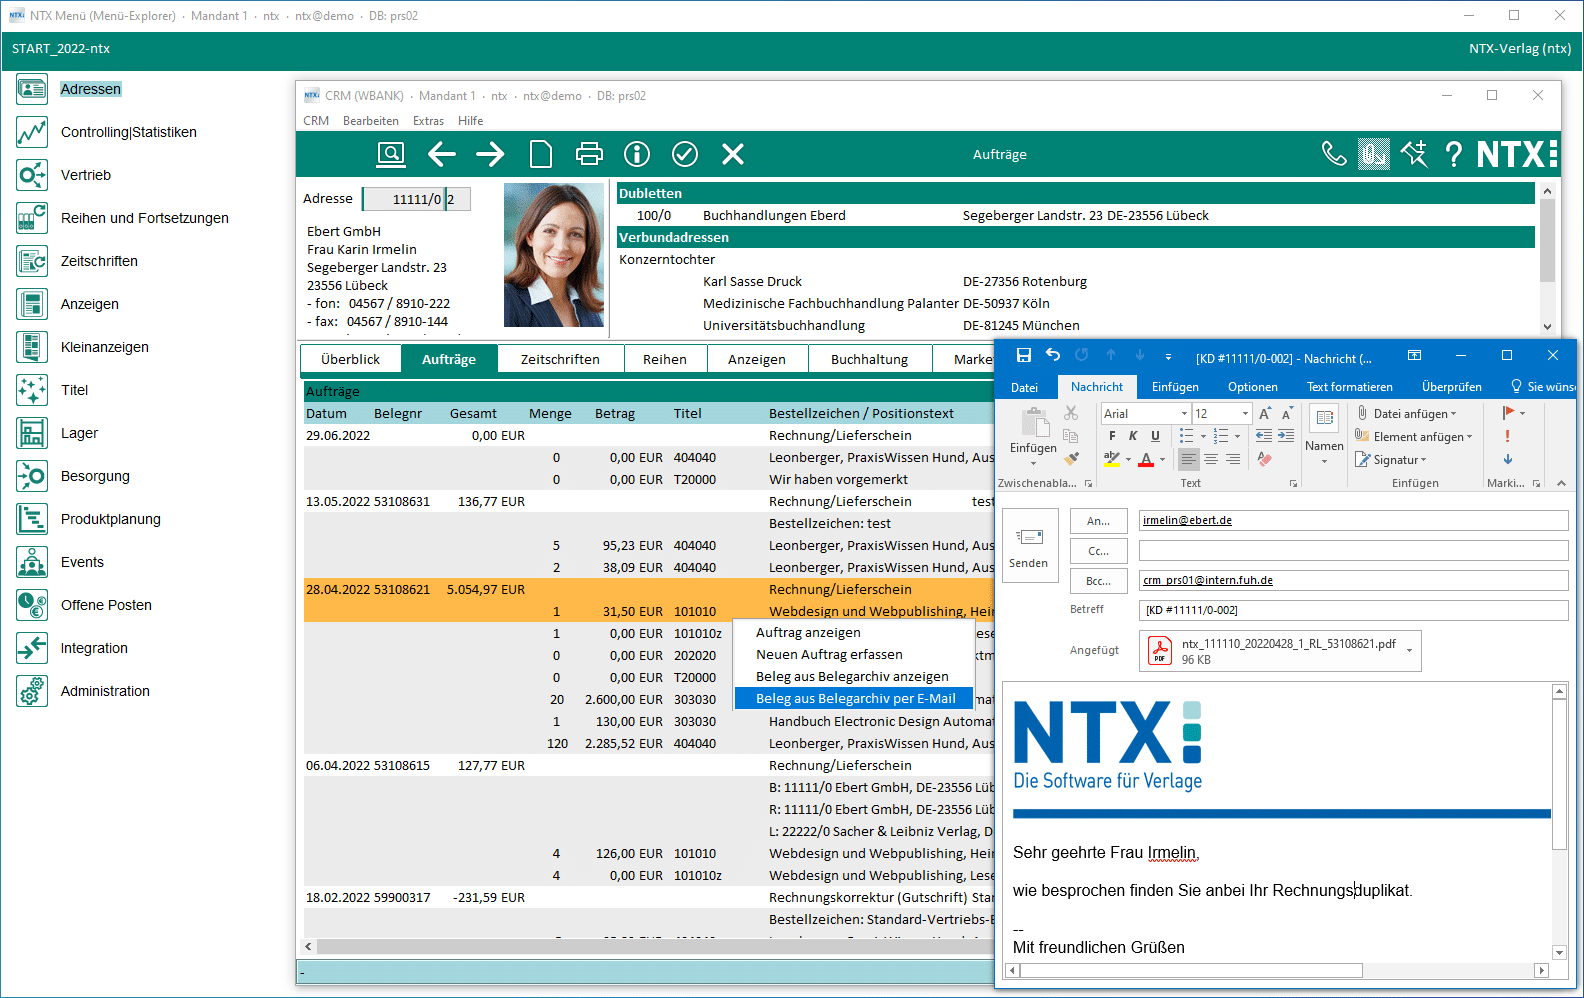Click the Betreff subject field
The width and height of the screenshot is (1584, 998).
click(x=1353, y=610)
